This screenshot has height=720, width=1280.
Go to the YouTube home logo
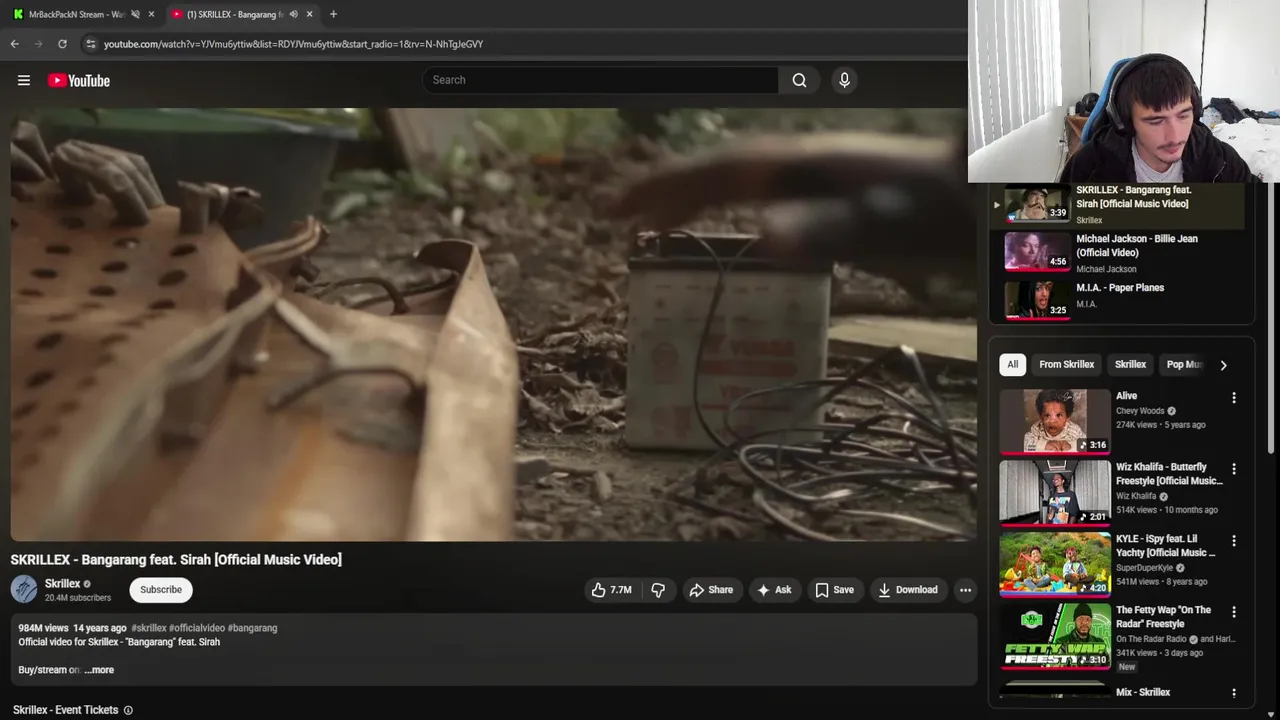tap(79, 80)
